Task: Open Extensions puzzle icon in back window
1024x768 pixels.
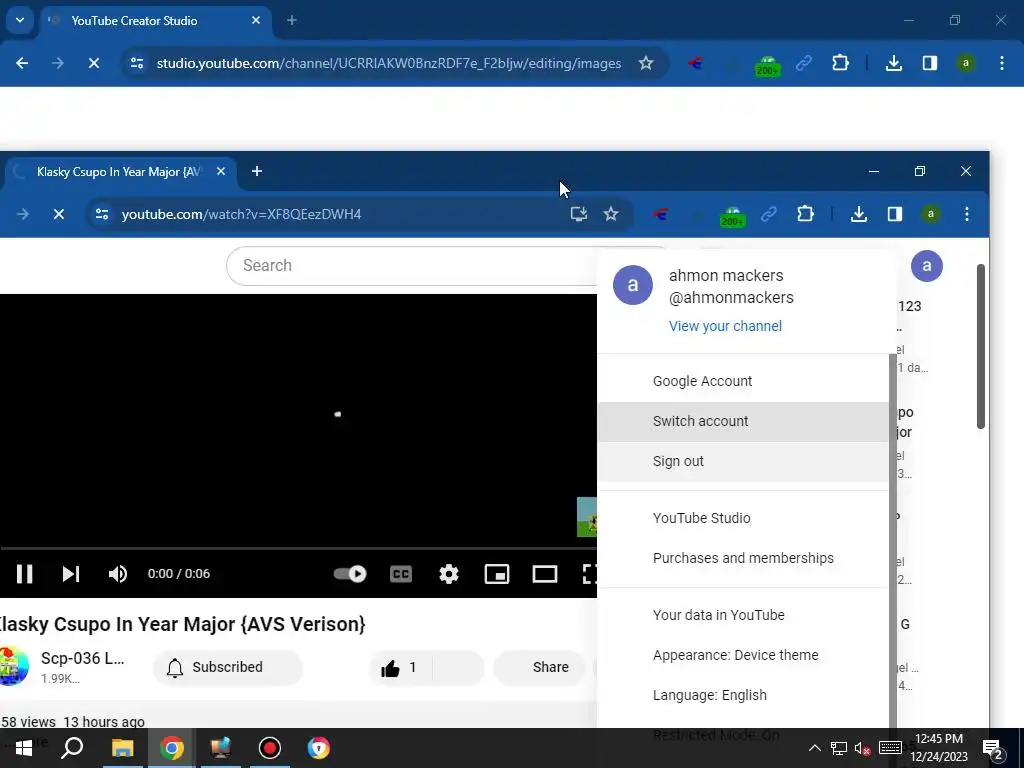Action: click(x=840, y=63)
